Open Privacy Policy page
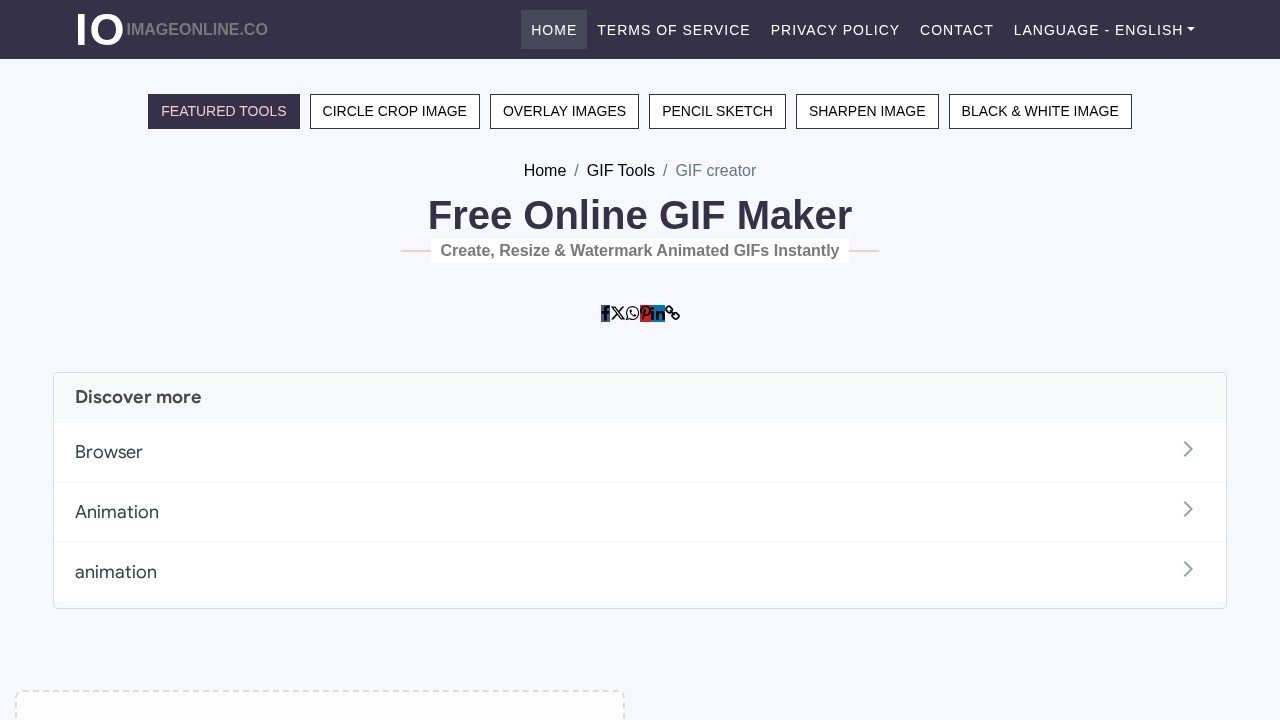Image resolution: width=1280 pixels, height=720 pixels. click(x=835, y=30)
